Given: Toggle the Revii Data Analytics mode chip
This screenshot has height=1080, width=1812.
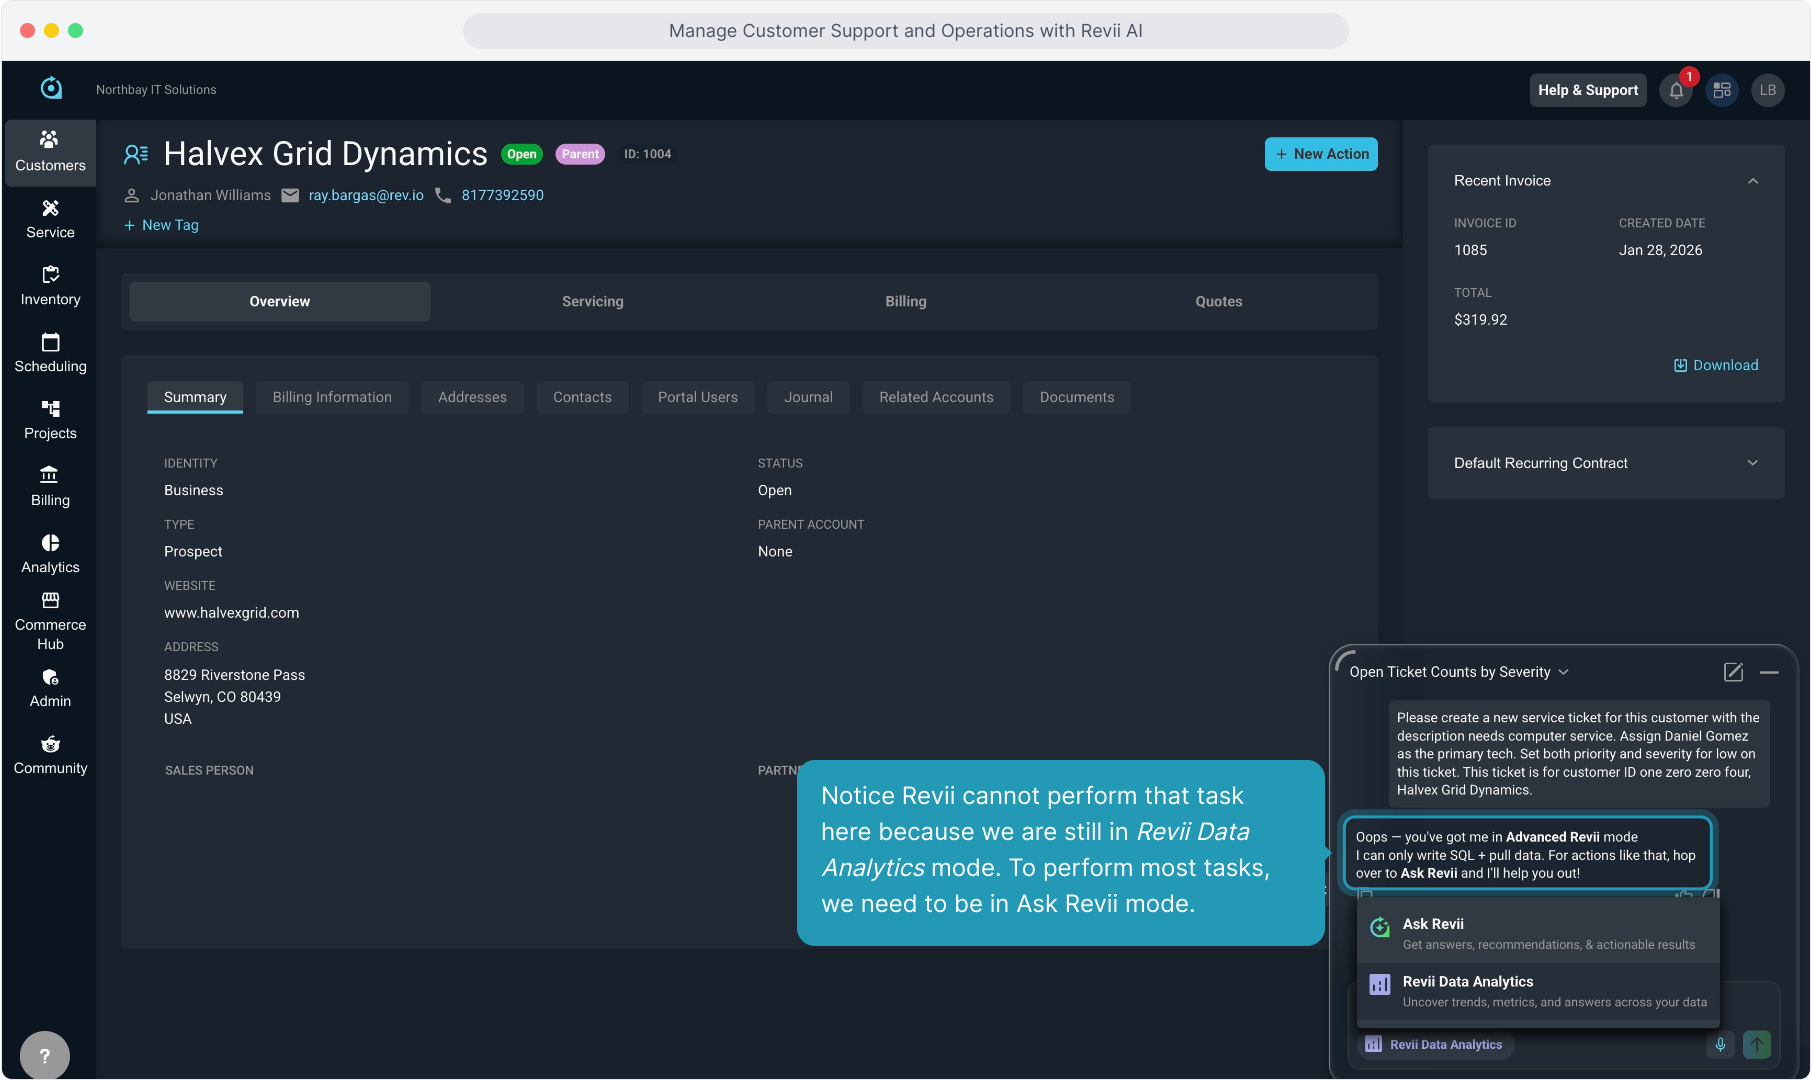Looking at the screenshot, I should (x=1435, y=1045).
